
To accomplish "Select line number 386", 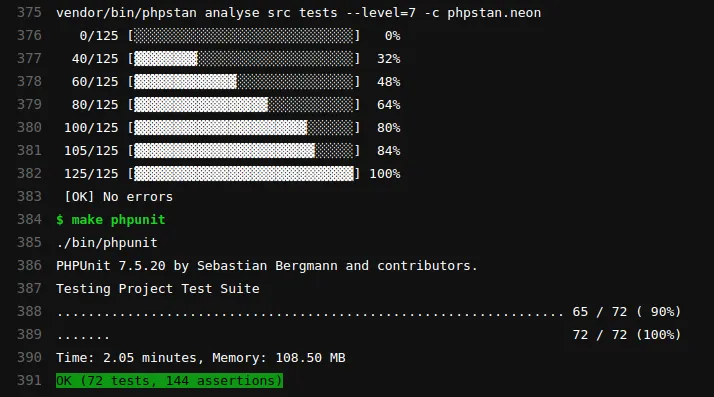I will point(29,265).
